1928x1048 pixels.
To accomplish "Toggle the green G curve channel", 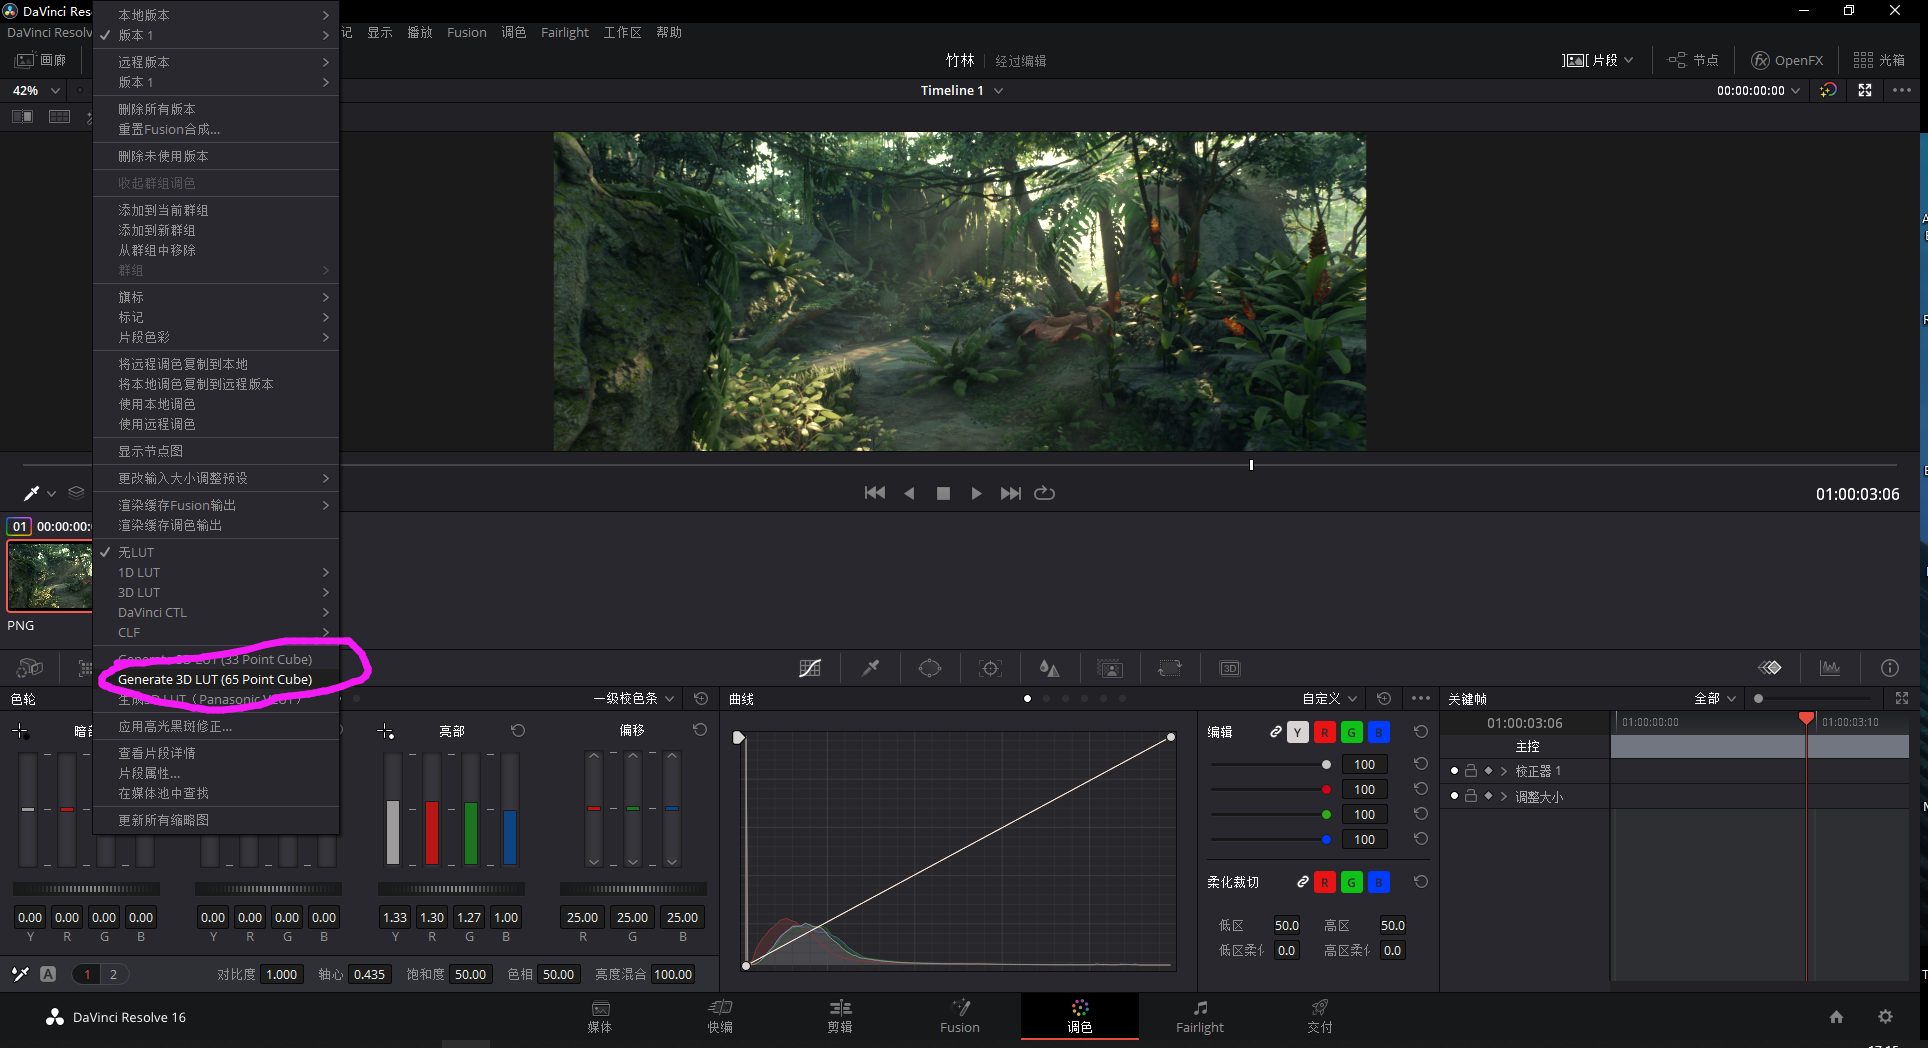I will click(x=1351, y=732).
